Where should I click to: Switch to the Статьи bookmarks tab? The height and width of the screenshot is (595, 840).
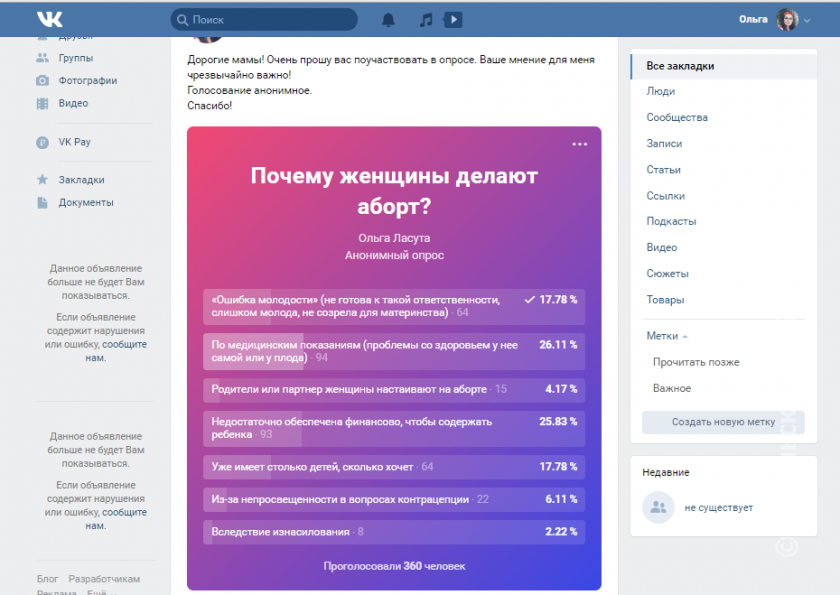(x=663, y=170)
